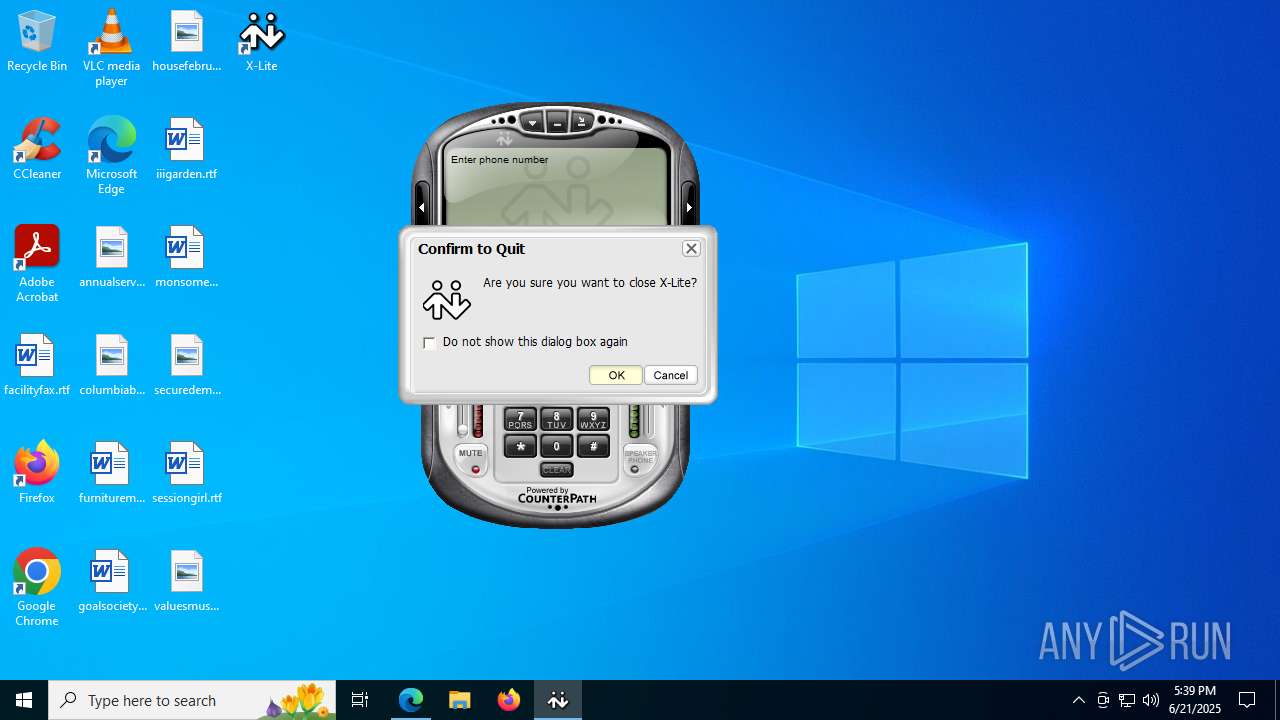The width and height of the screenshot is (1280, 720).
Task: Click X-Lite minimize-to-tray arrow icon
Action: (582, 123)
